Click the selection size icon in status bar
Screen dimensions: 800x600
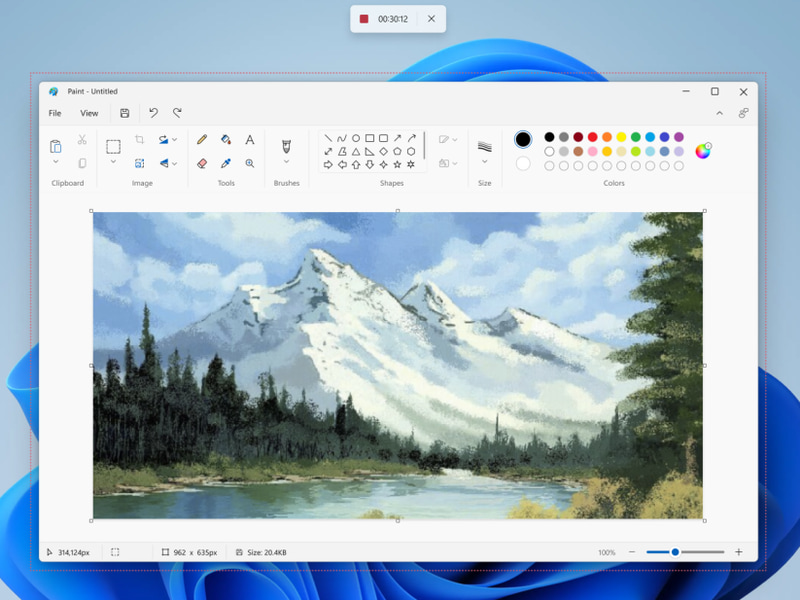coord(115,552)
